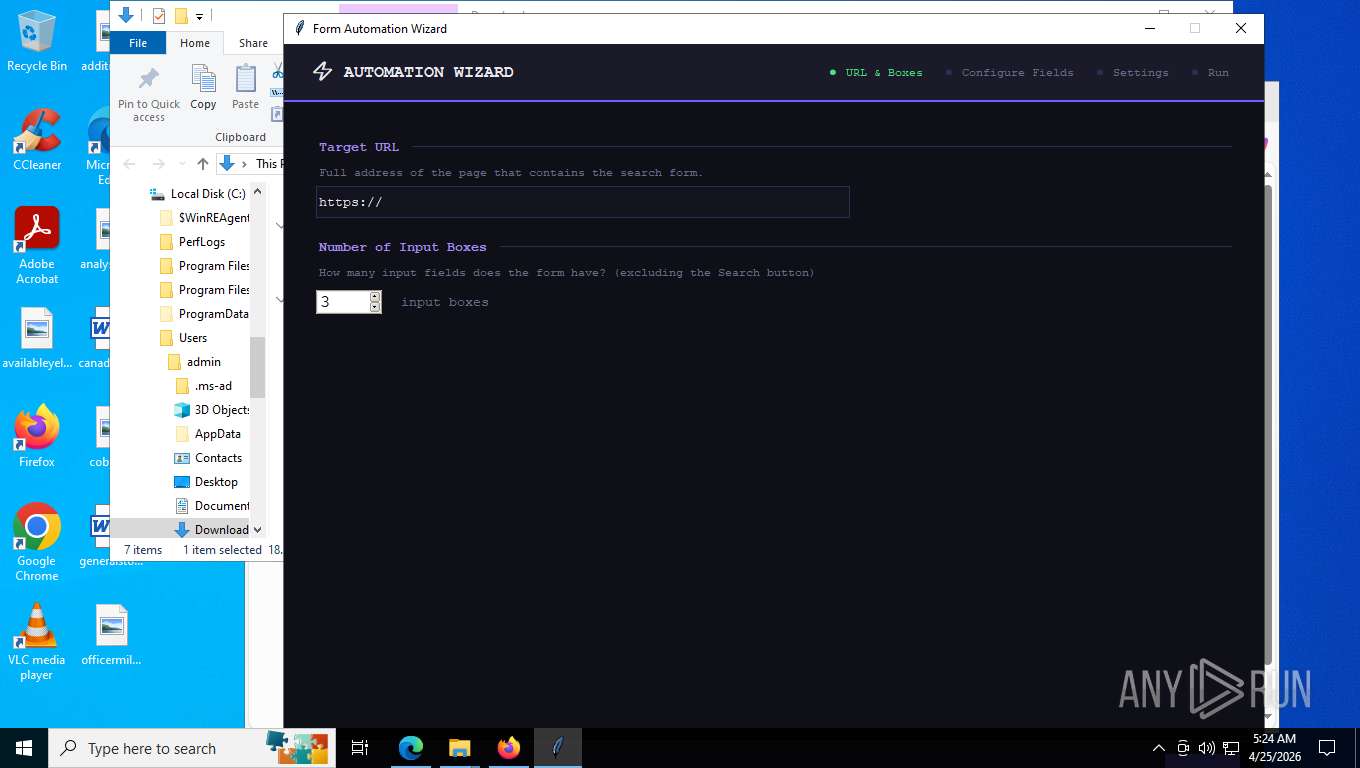
Task: Open the Firefox desktop shortcut
Action: pyautogui.click(x=37, y=436)
